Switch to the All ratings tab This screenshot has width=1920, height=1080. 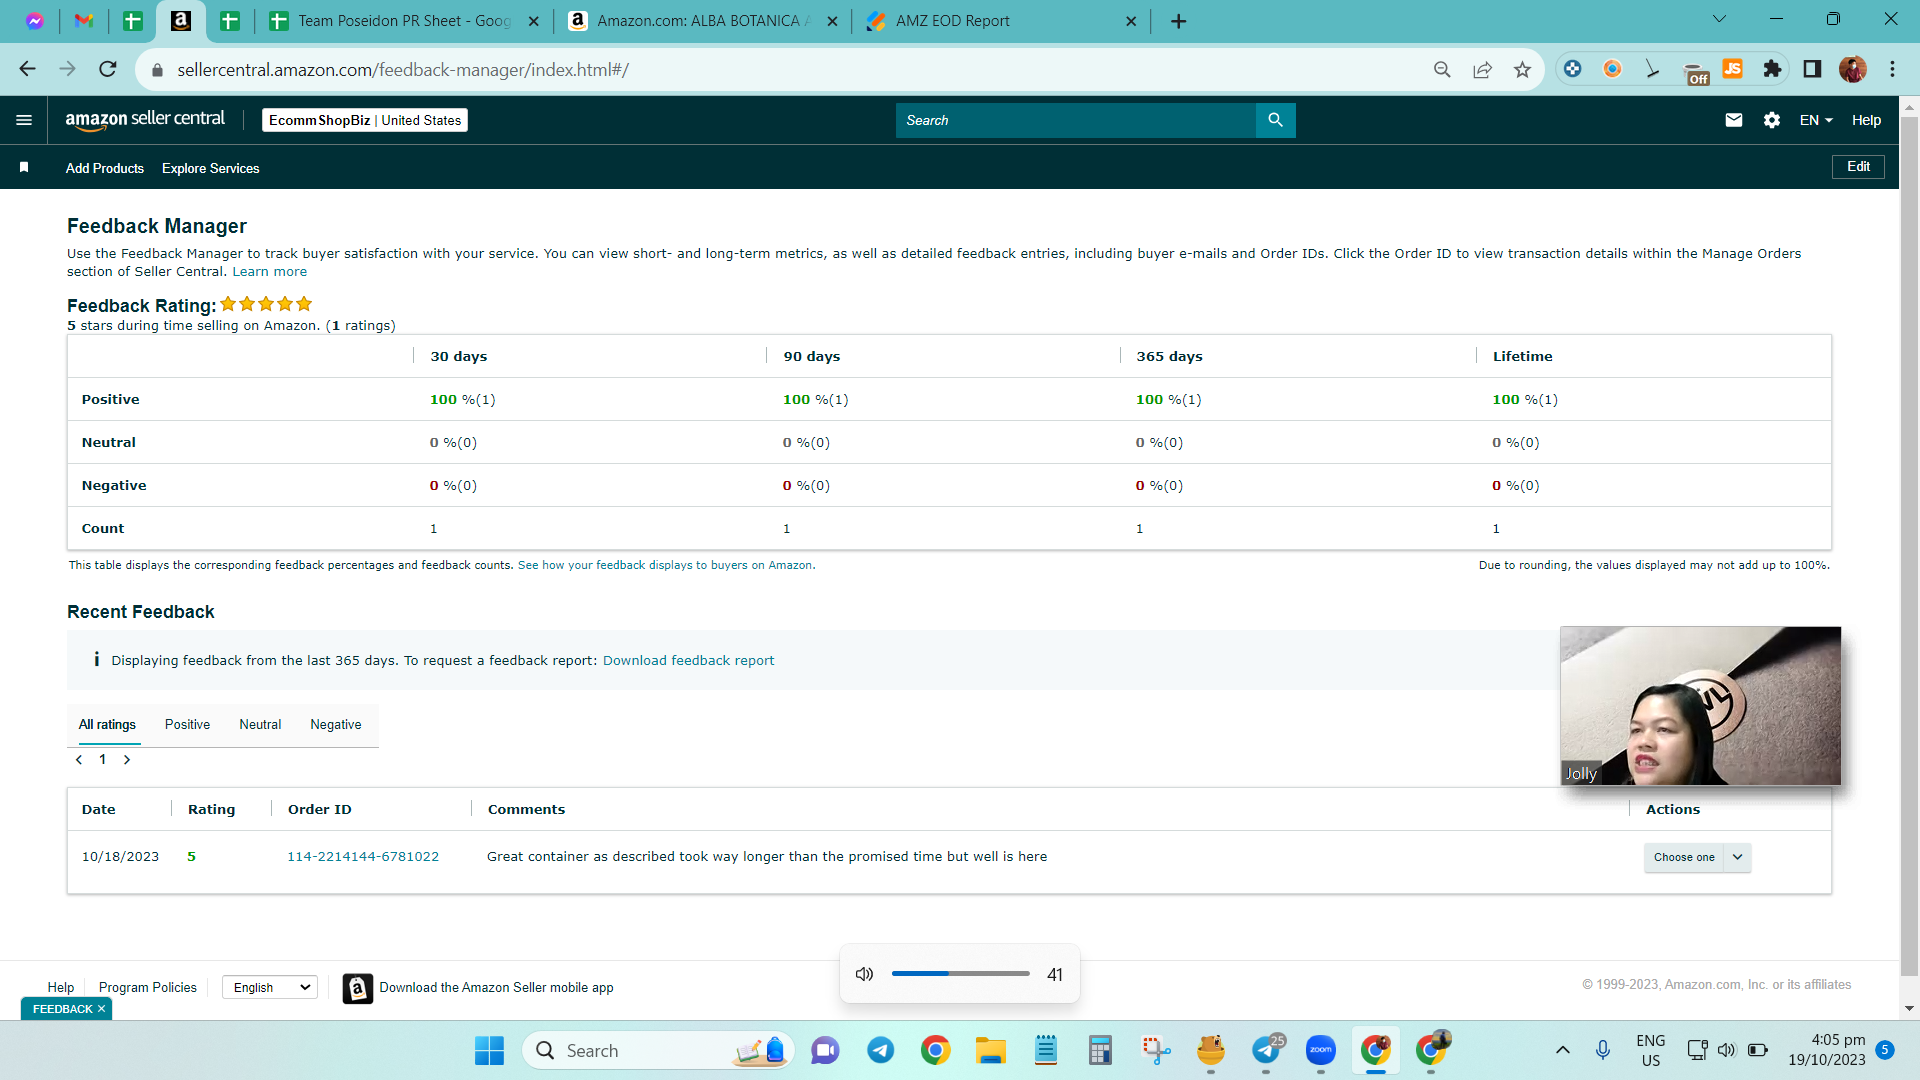point(107,725)
